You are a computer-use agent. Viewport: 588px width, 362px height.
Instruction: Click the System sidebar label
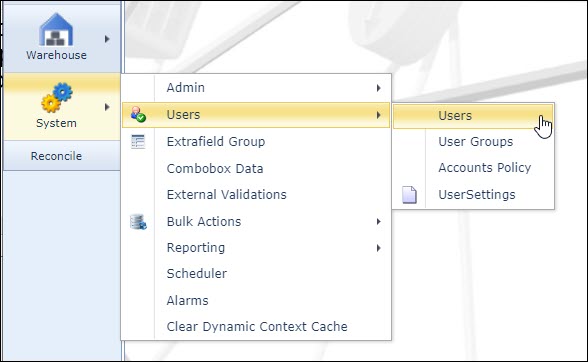pyautogui.click(x=56, y=123)
